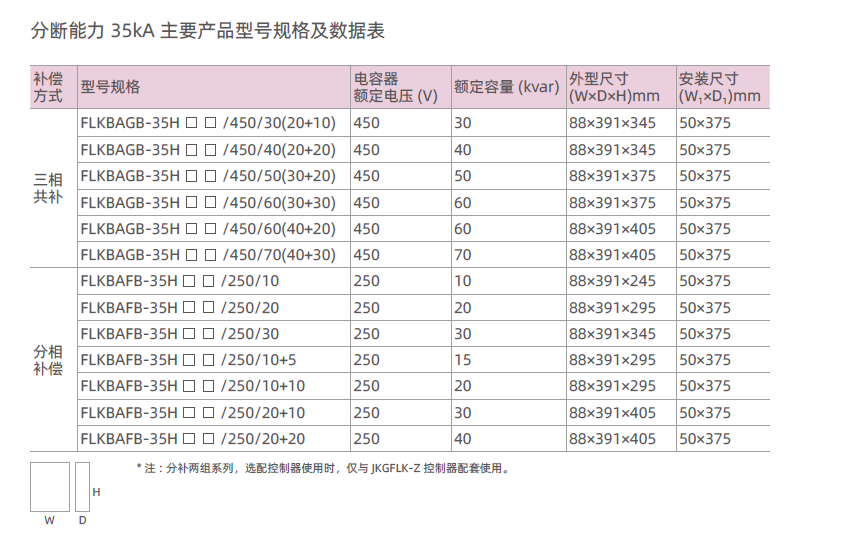Click the 88×391×245 dimension cell
Image resolution: width=847 pixels, height=555 pixels.
pos(612,281)
